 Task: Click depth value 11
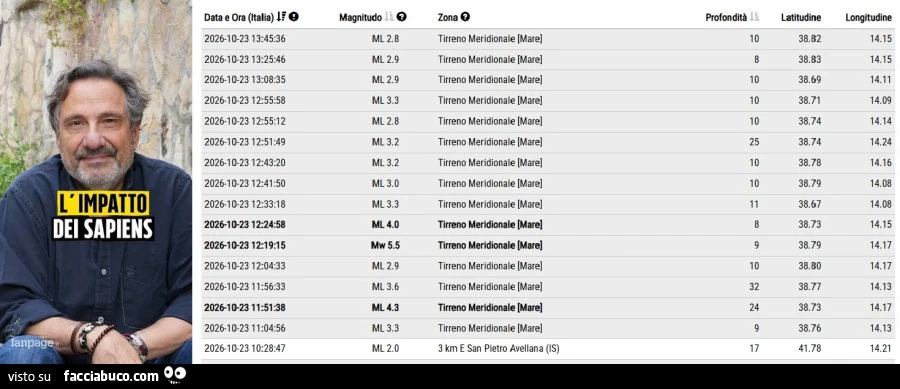[754, 204]
